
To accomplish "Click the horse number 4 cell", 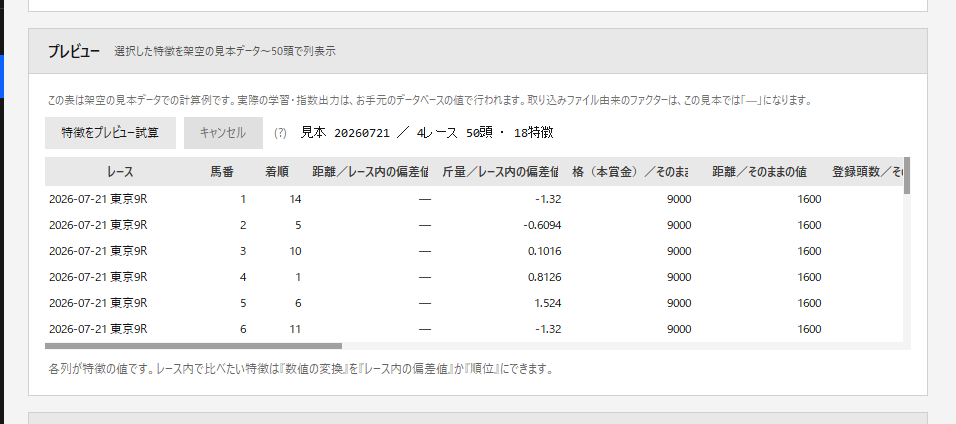I will click(243, 277).
